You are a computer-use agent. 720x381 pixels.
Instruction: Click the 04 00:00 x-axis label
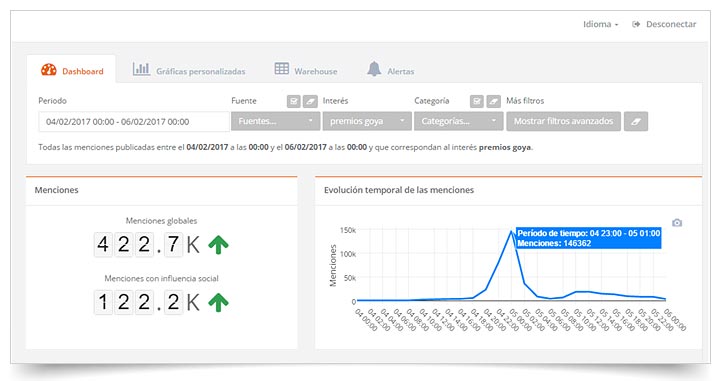tap(366, 320)
